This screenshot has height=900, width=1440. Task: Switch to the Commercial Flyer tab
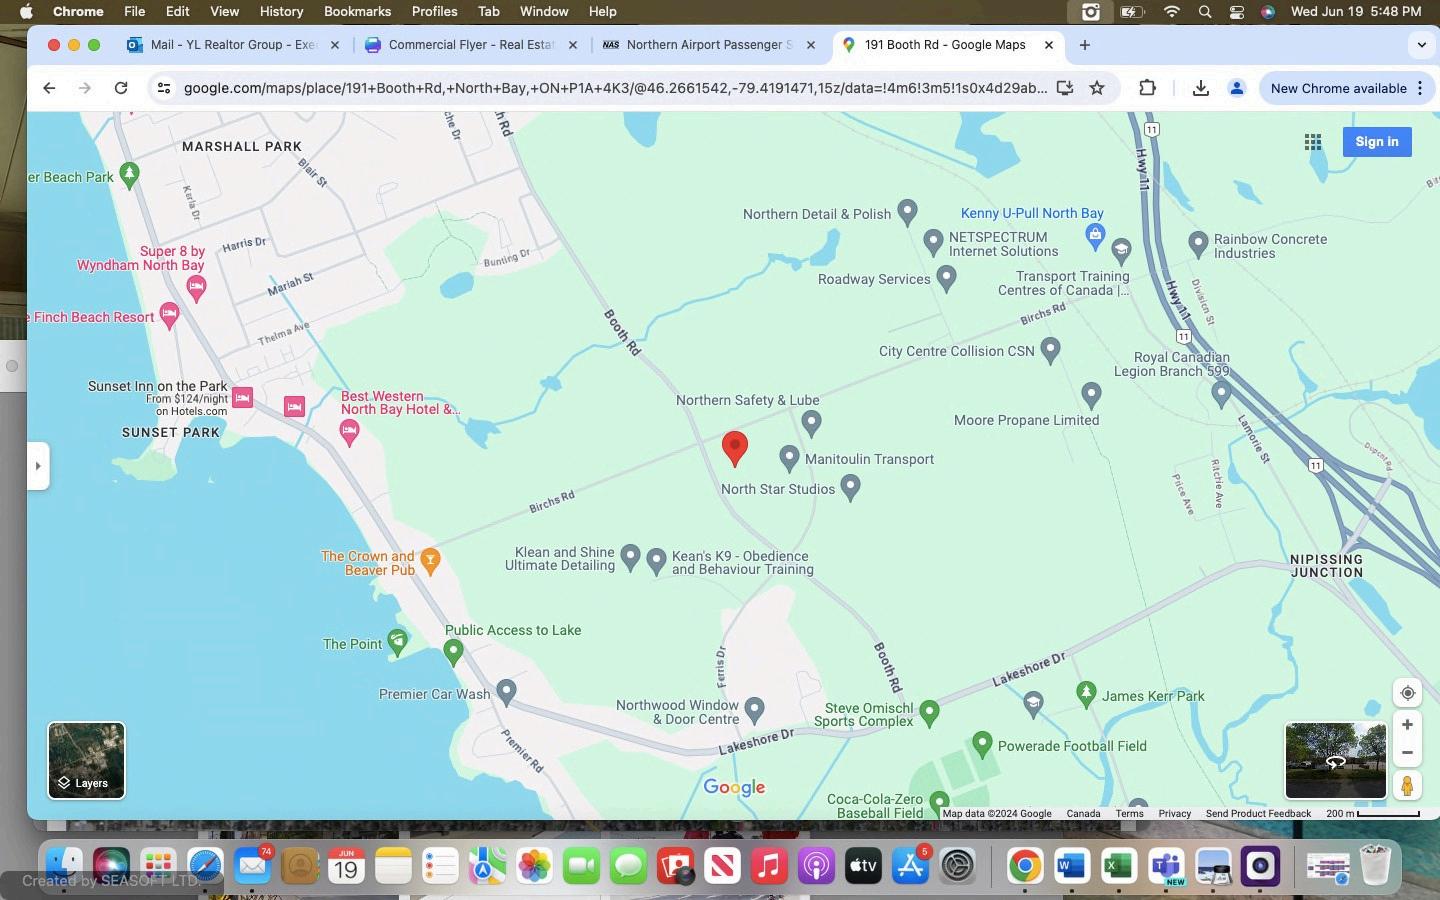[471, 45]
